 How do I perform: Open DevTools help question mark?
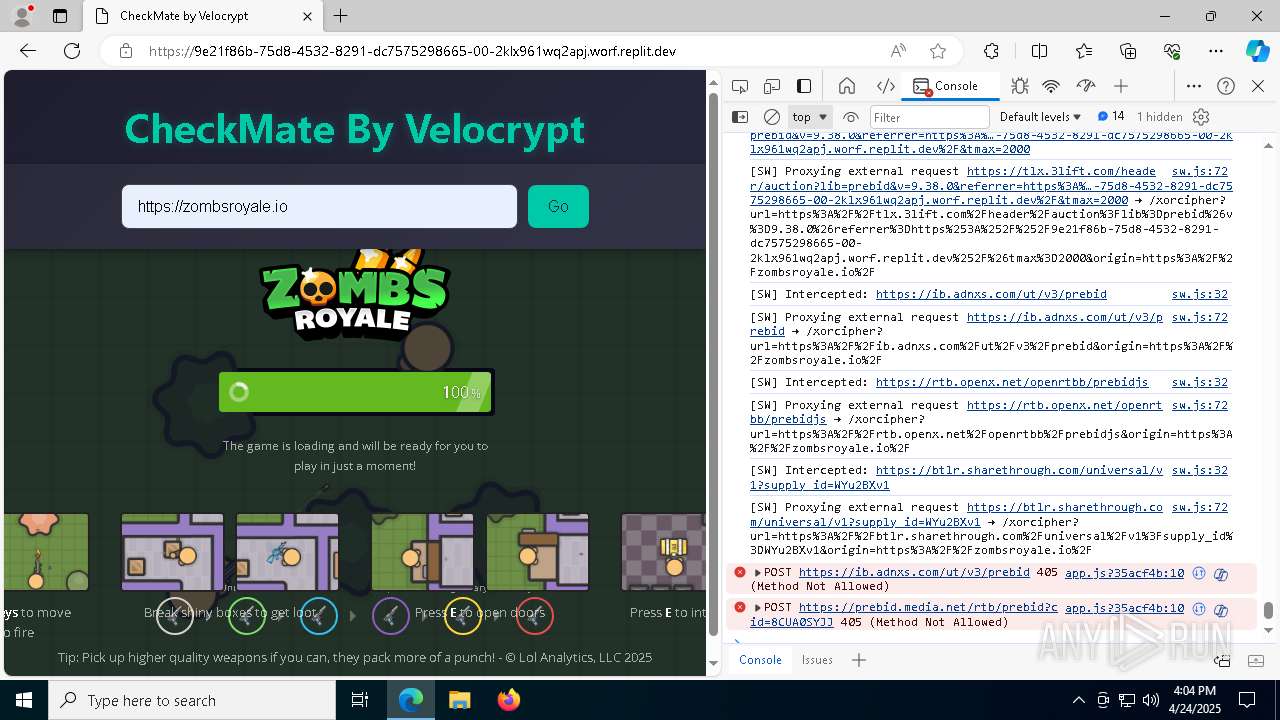[x=1226, y=86]
